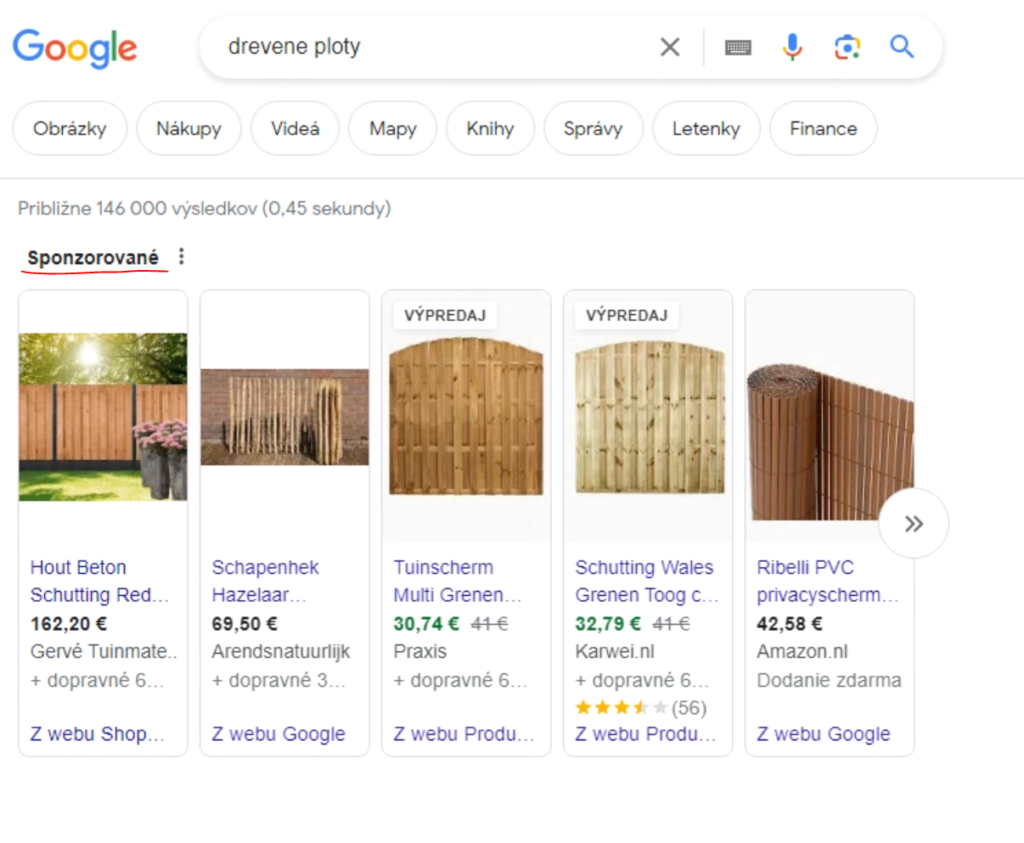
Task: Click the magnifying glass search button
Action: click(x=902, y=47)
